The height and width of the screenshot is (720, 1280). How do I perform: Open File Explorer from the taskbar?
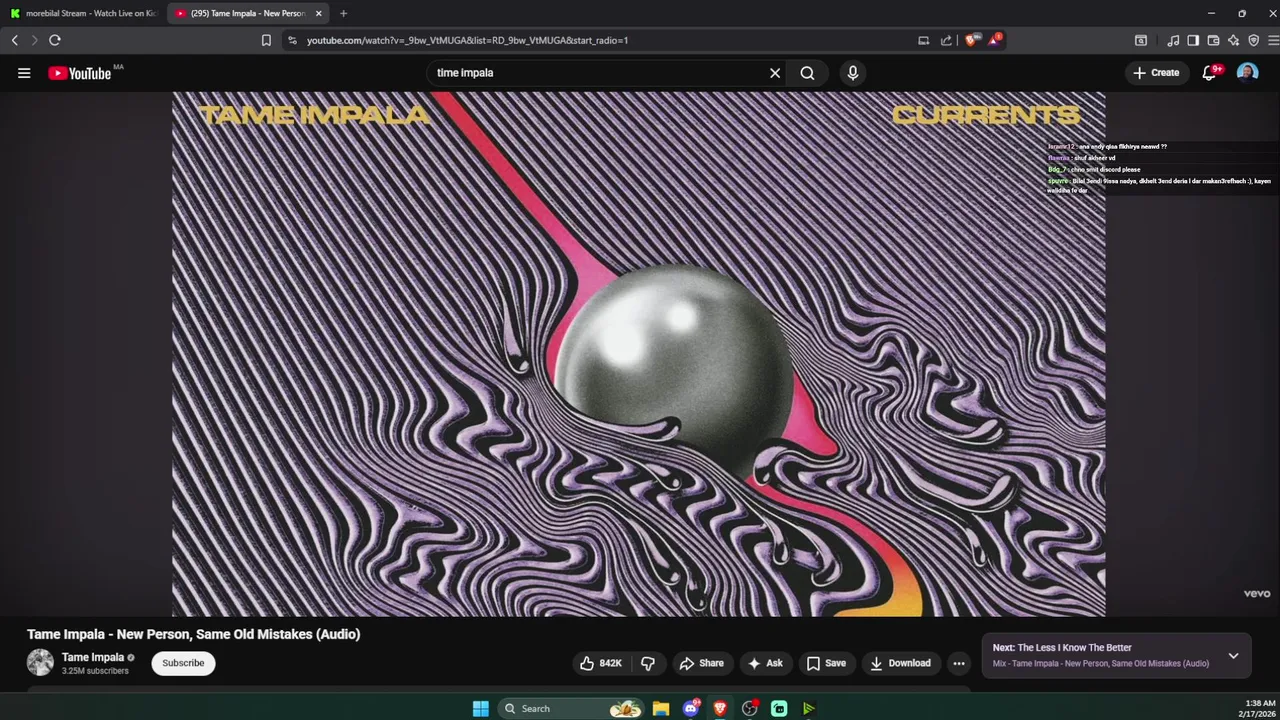[x=661, y=708]
